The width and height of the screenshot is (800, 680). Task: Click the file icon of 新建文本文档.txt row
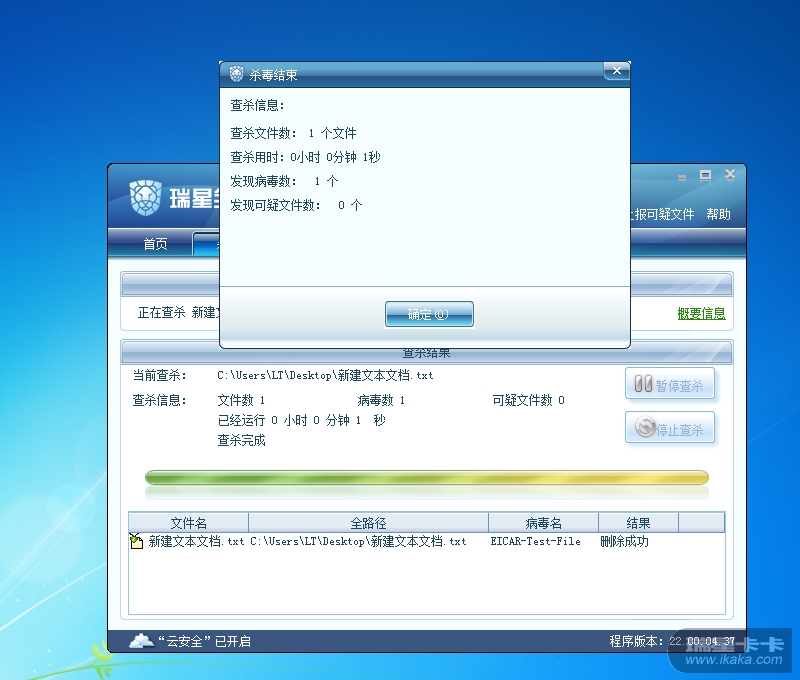(x=136, y=541)
